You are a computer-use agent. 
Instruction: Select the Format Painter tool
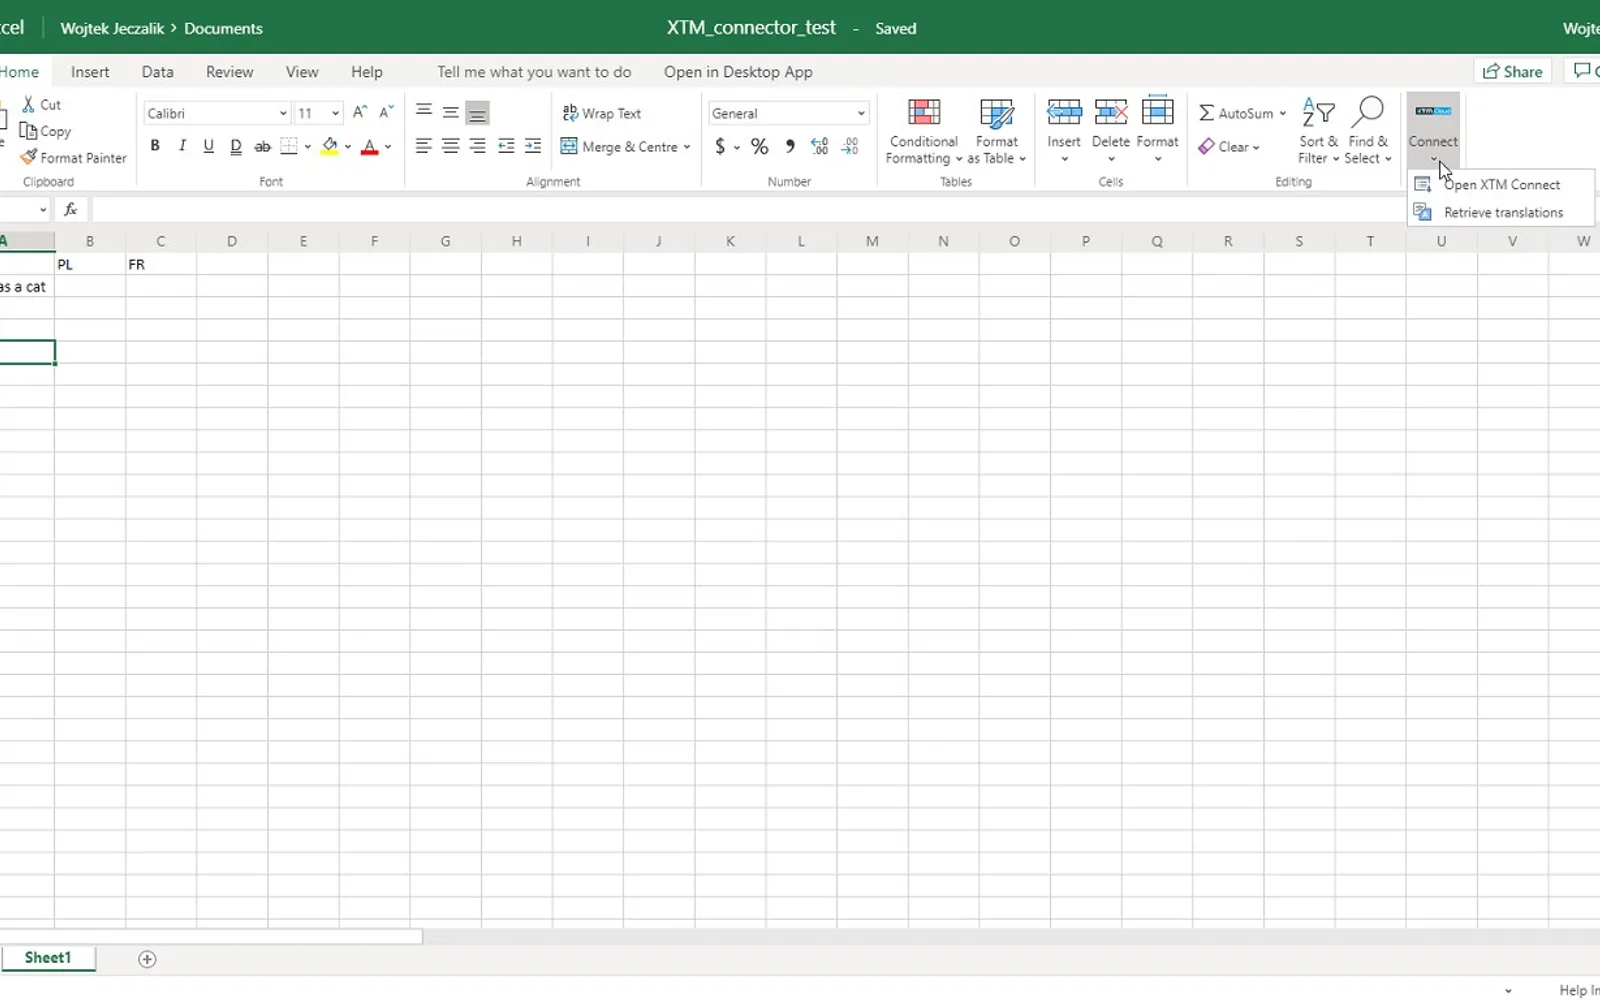pos(73,158)
